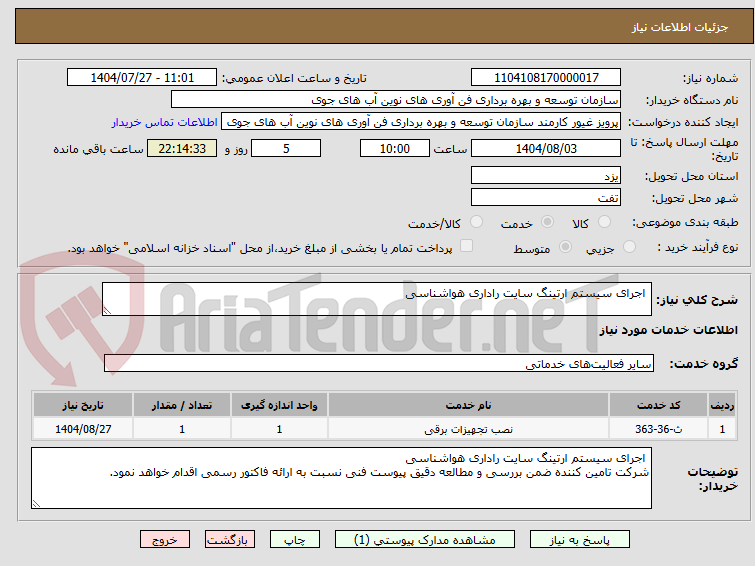Toggle the اسناد خزانه اسلامی payment checkbox
Viewport: 755px width, 566px height.
(466, 246)
